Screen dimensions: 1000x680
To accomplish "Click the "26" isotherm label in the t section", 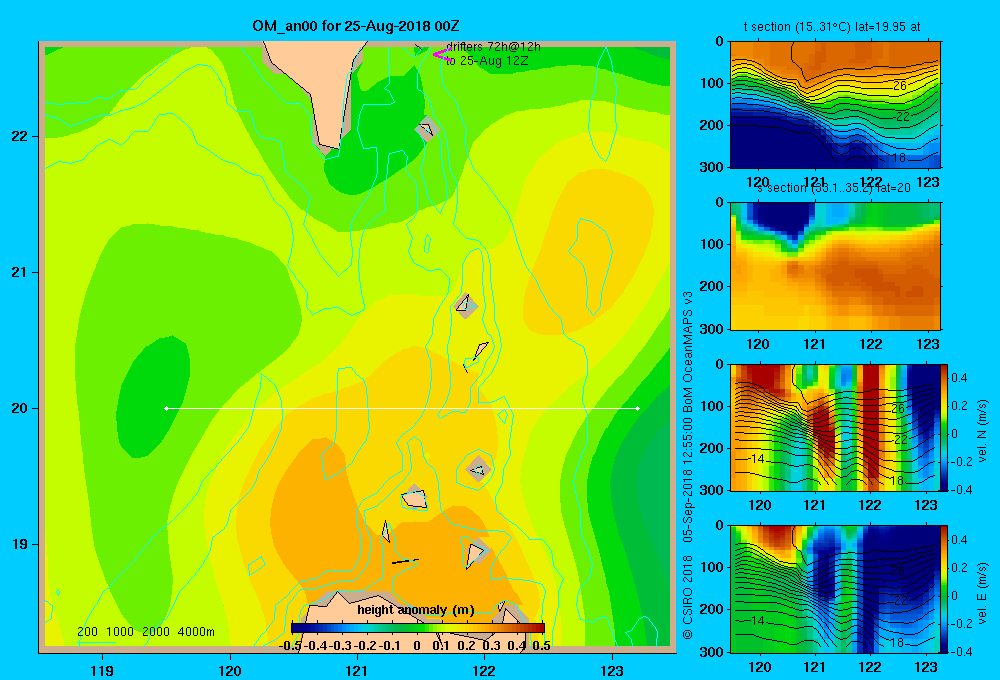I will [x=900, y=85].
